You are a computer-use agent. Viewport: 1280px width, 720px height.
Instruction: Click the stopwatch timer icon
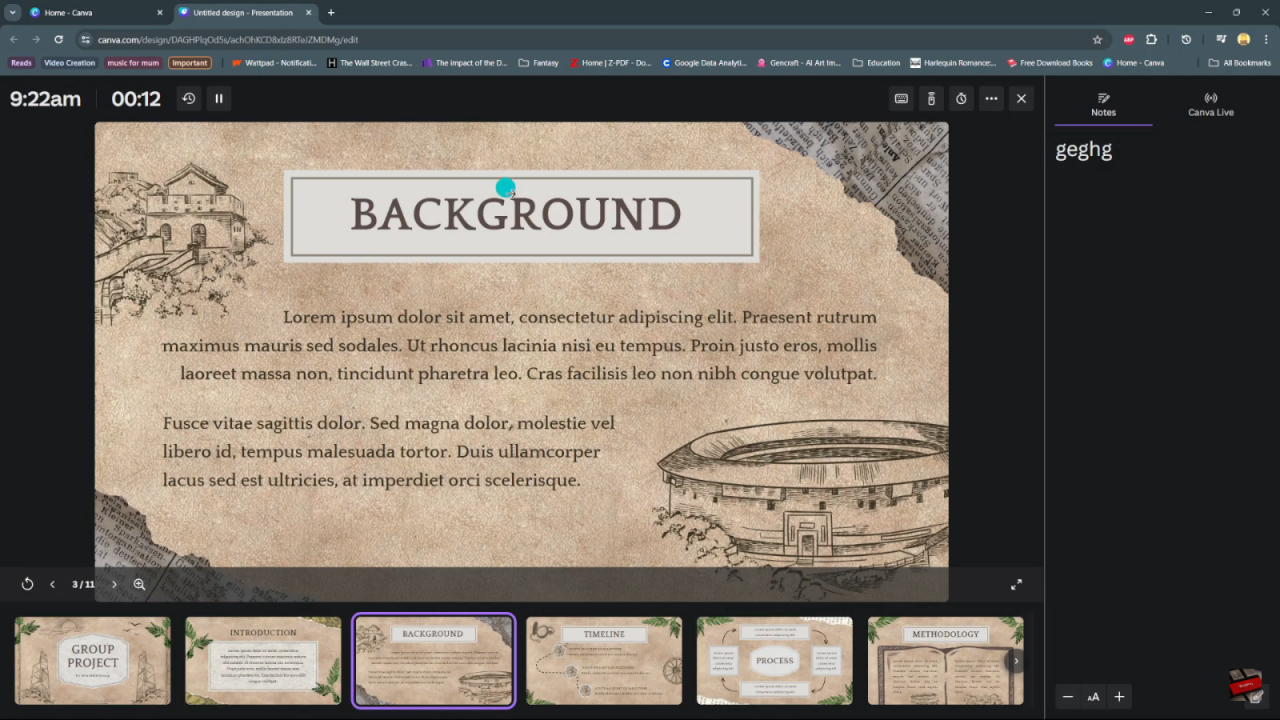[x=961, y=98]
